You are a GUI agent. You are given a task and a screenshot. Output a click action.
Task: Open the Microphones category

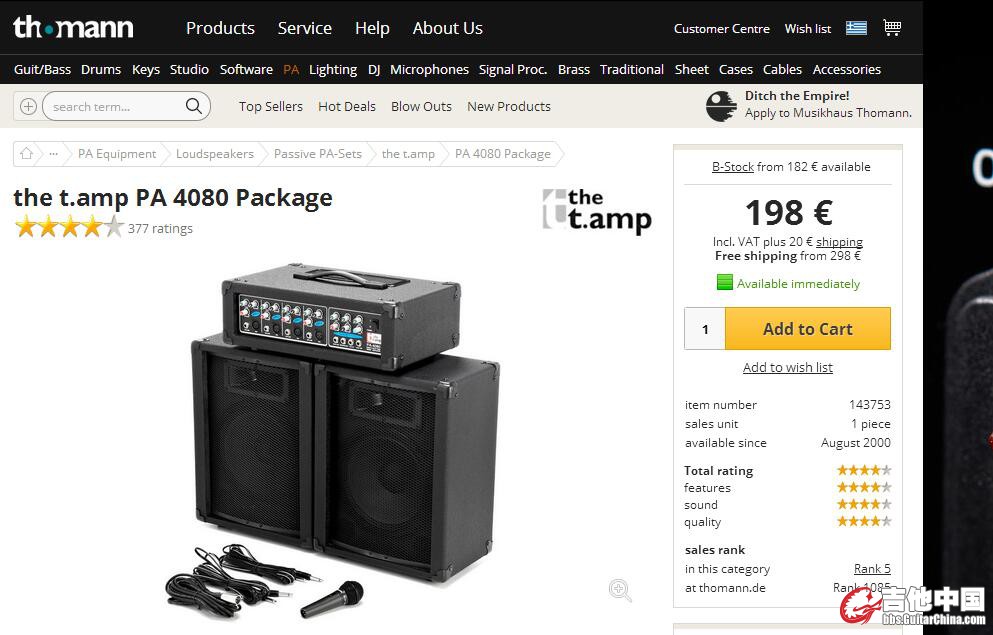(x=429, y=69)
